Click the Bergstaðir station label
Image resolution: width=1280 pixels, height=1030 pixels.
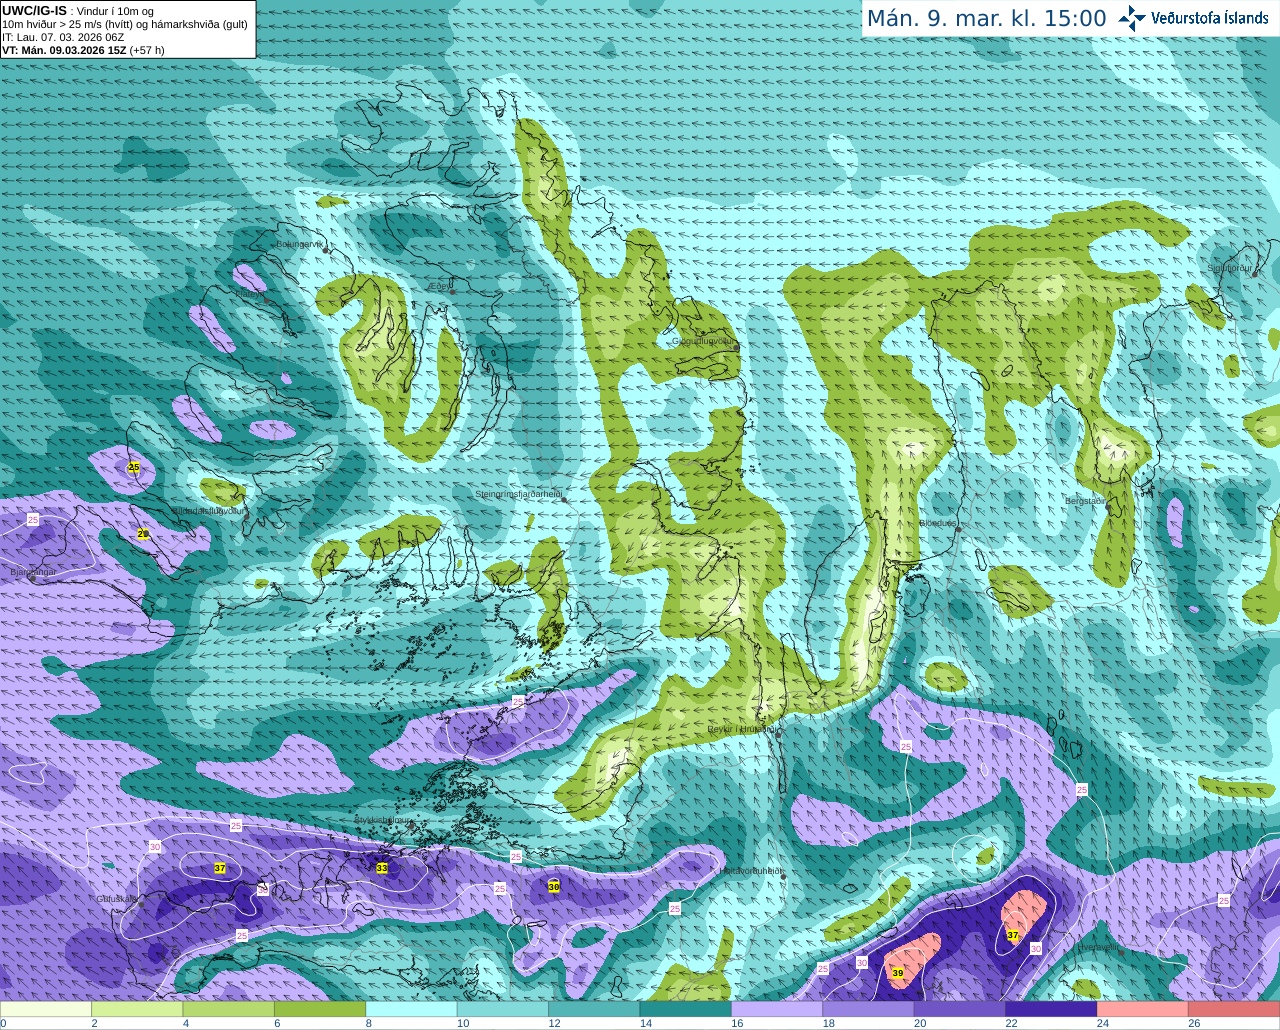click(1085, 500)
